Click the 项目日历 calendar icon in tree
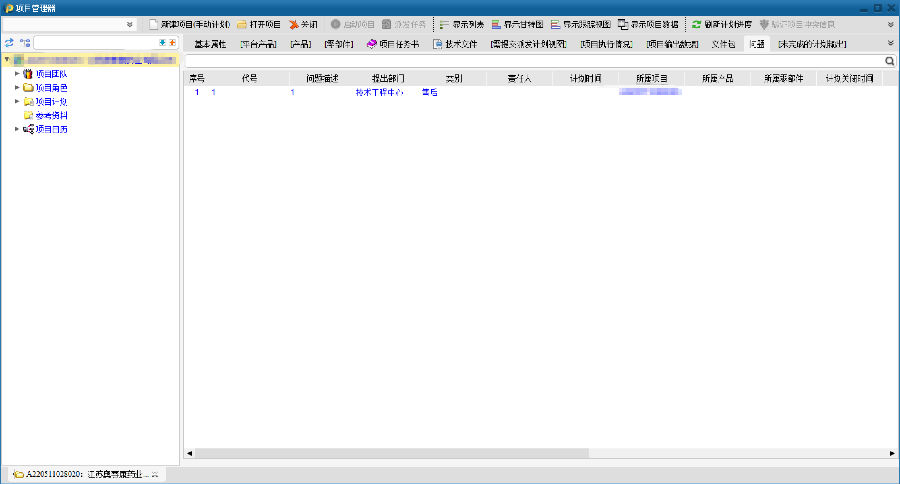The width and height of the screenshot is (900, 484). pos(28,129)
